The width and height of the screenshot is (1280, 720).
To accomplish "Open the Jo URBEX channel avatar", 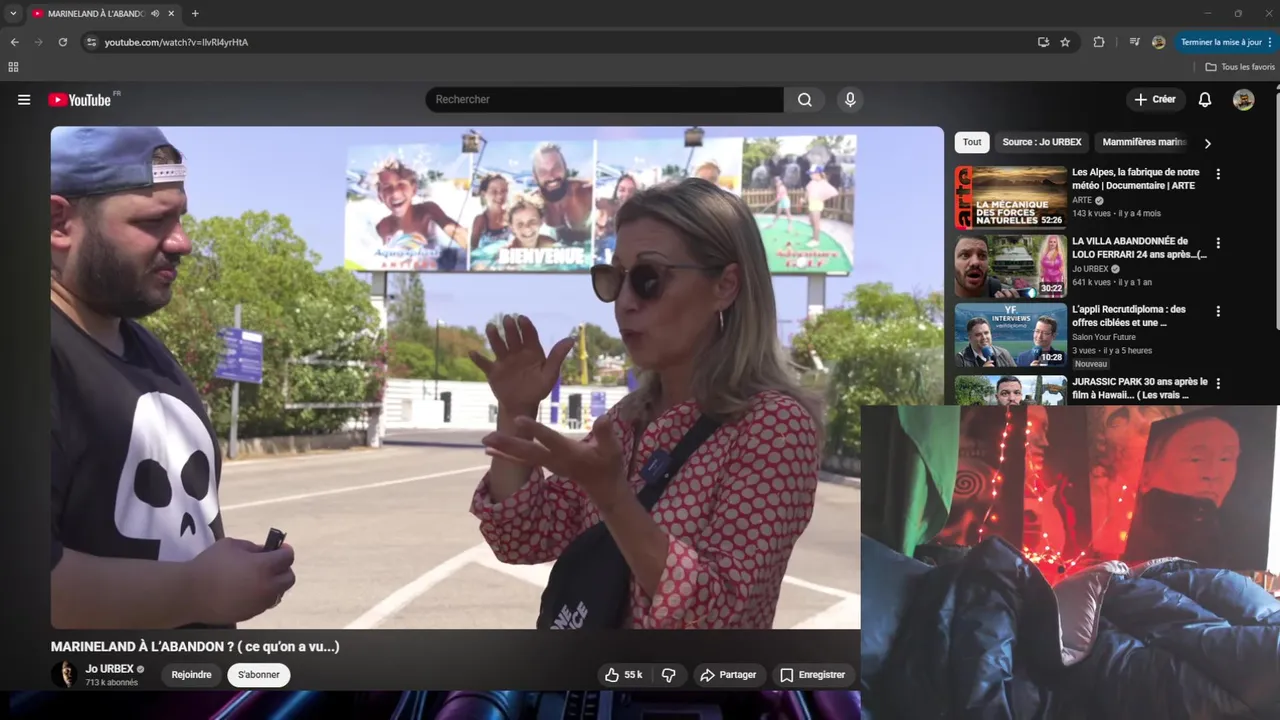I will tap(65, 674).
